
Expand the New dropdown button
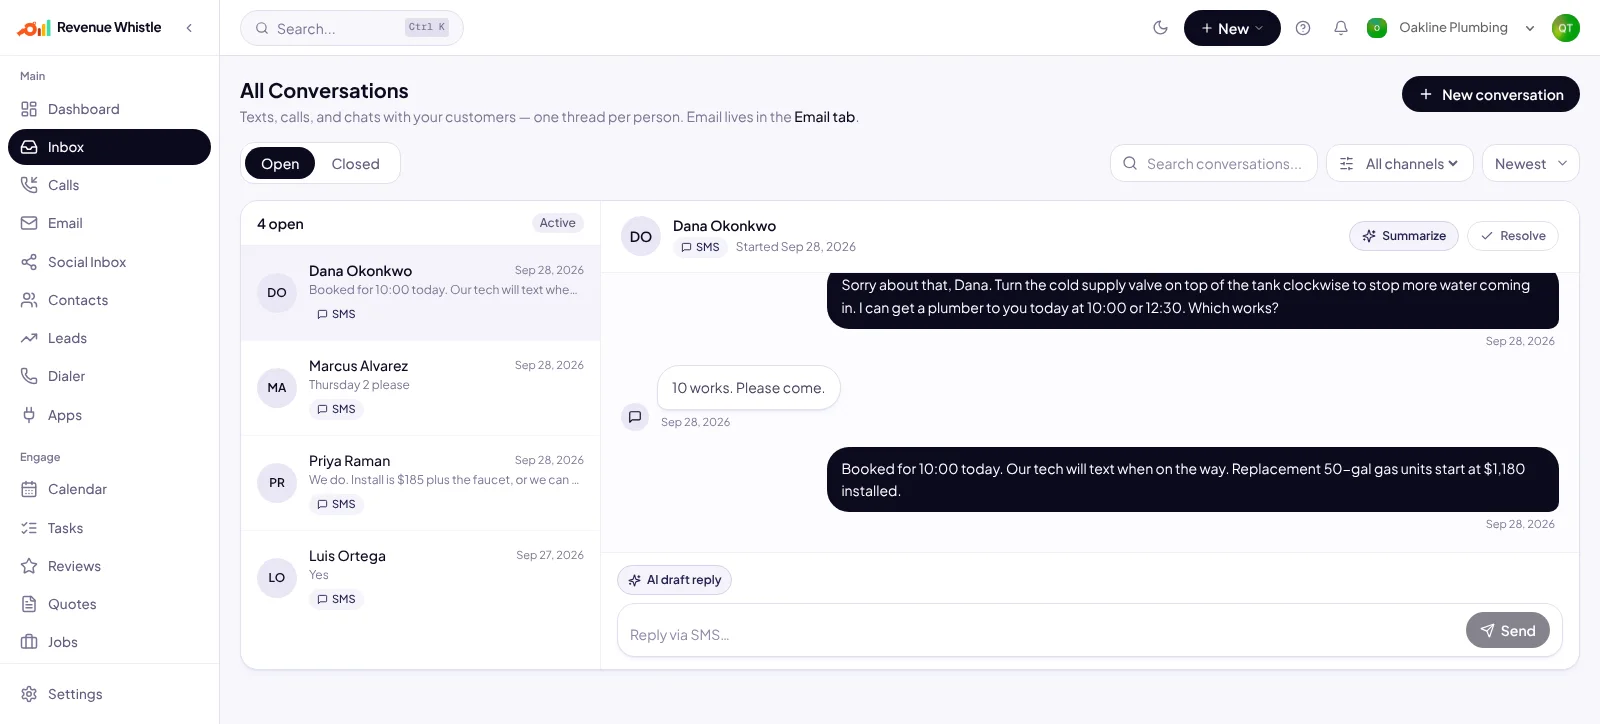coord(1232,28)
